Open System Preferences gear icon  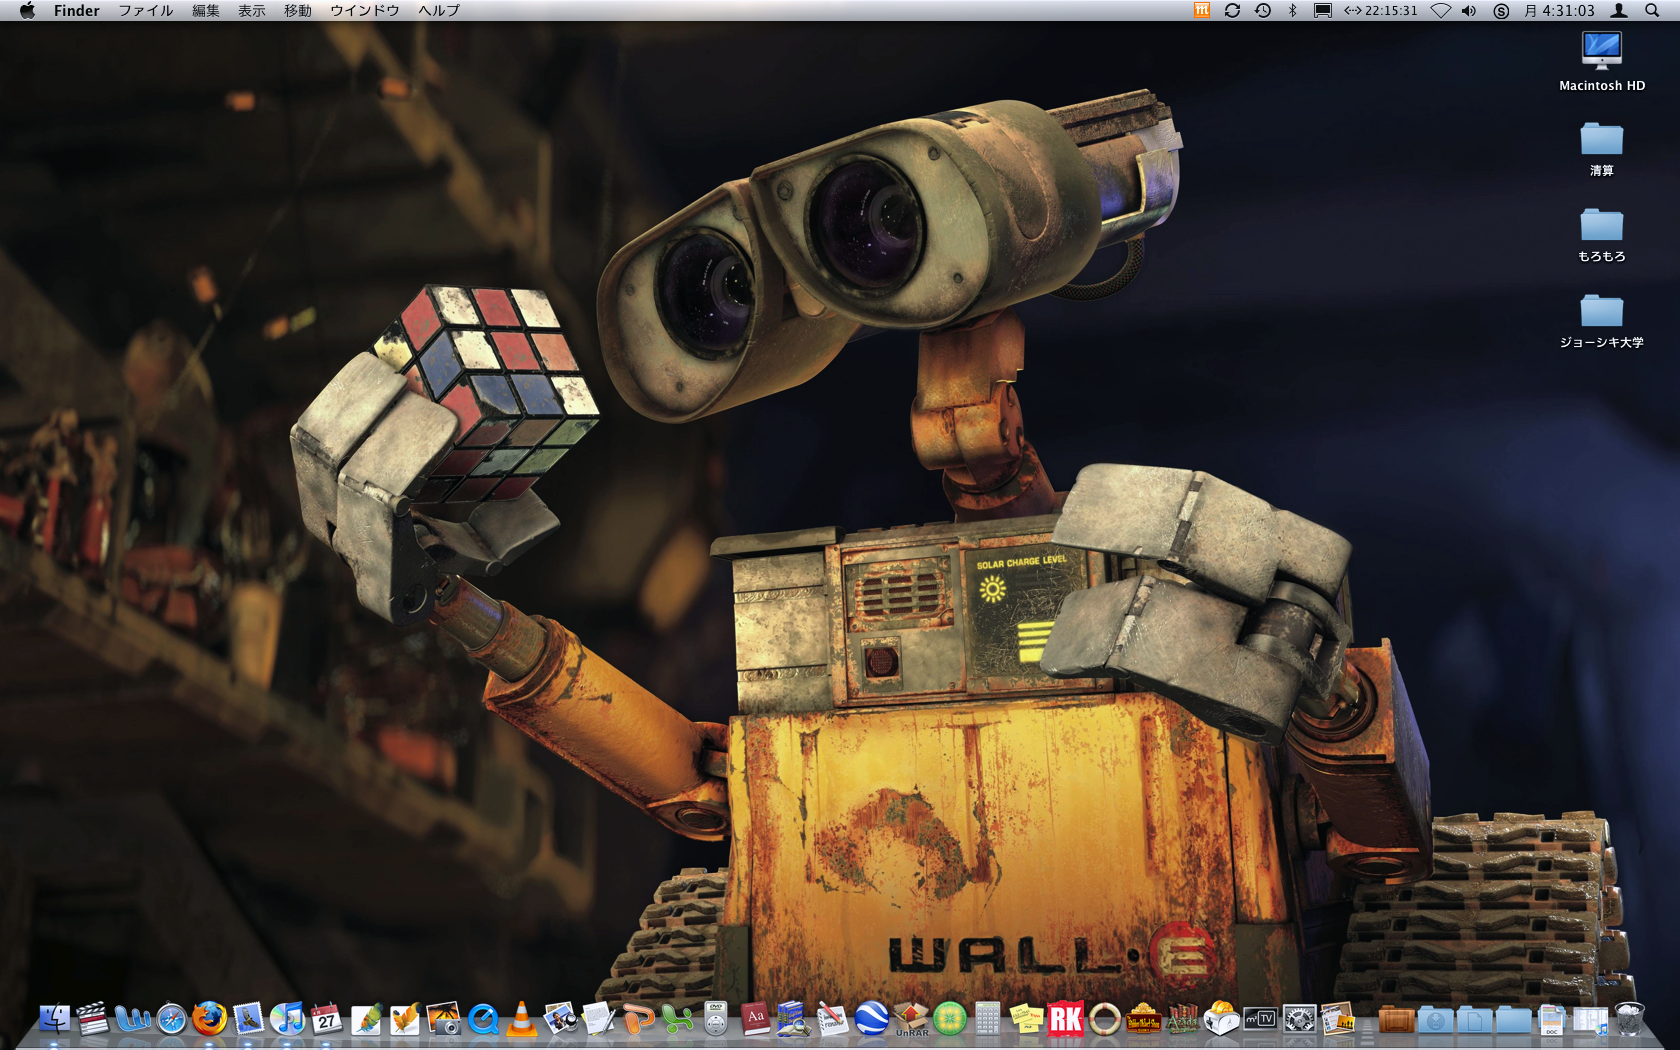[1299, 1019]
